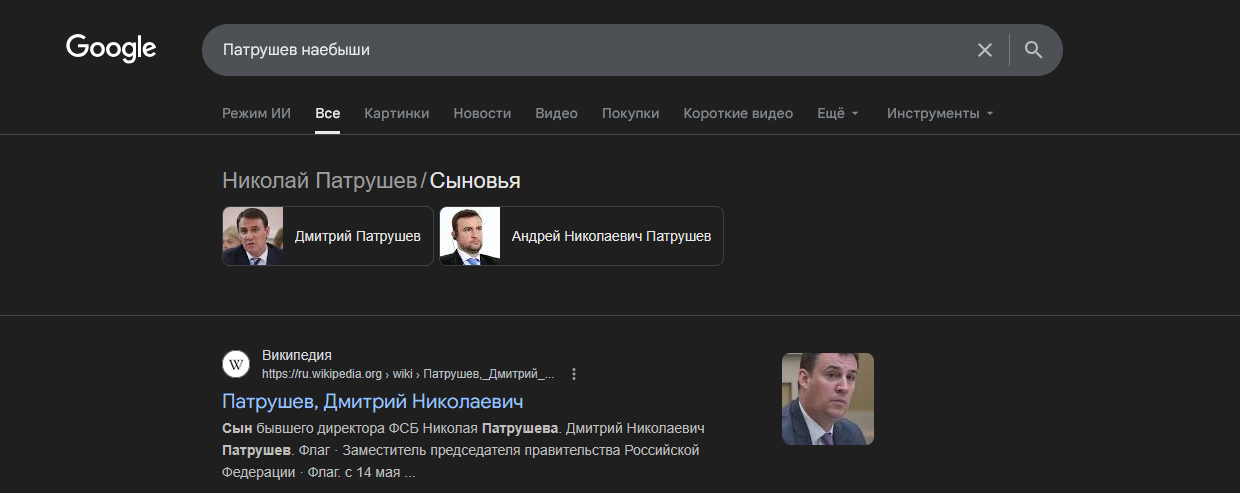The width and height of the screenshot is (1240, 493).
Task: Clear the search query with the X icon
Action: pyautogui.click(x=985, y=50)
